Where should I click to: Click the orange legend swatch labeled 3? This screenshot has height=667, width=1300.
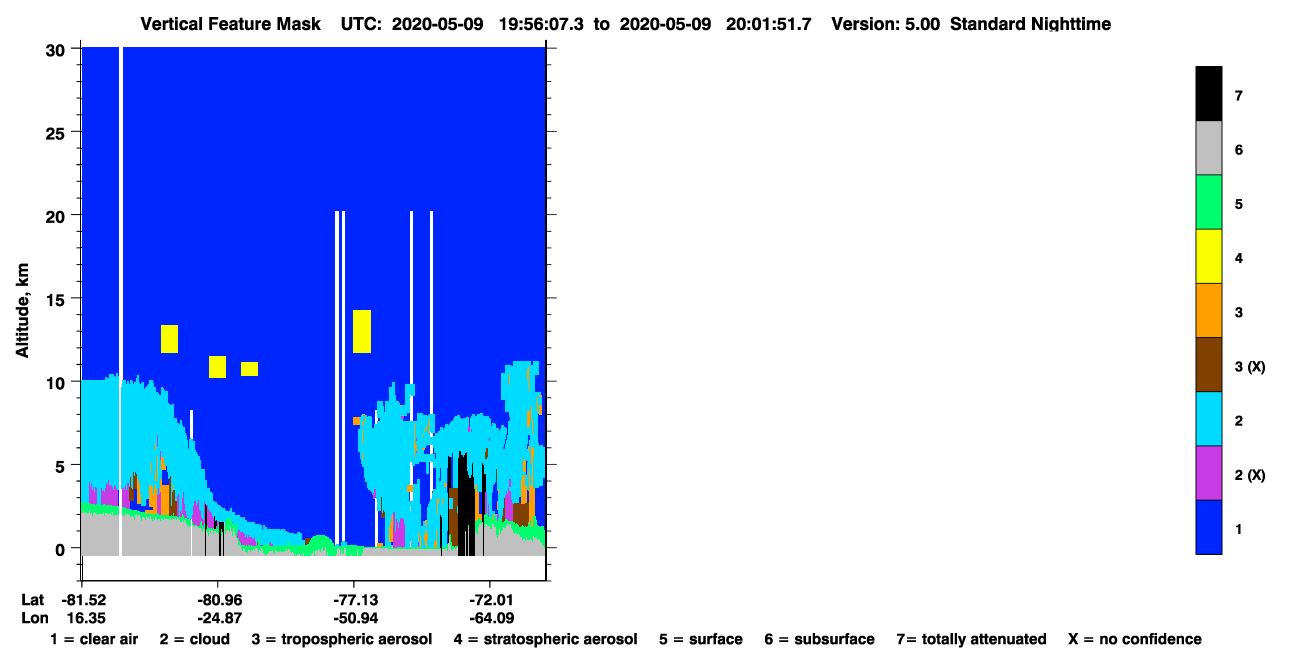point(1208,310)
